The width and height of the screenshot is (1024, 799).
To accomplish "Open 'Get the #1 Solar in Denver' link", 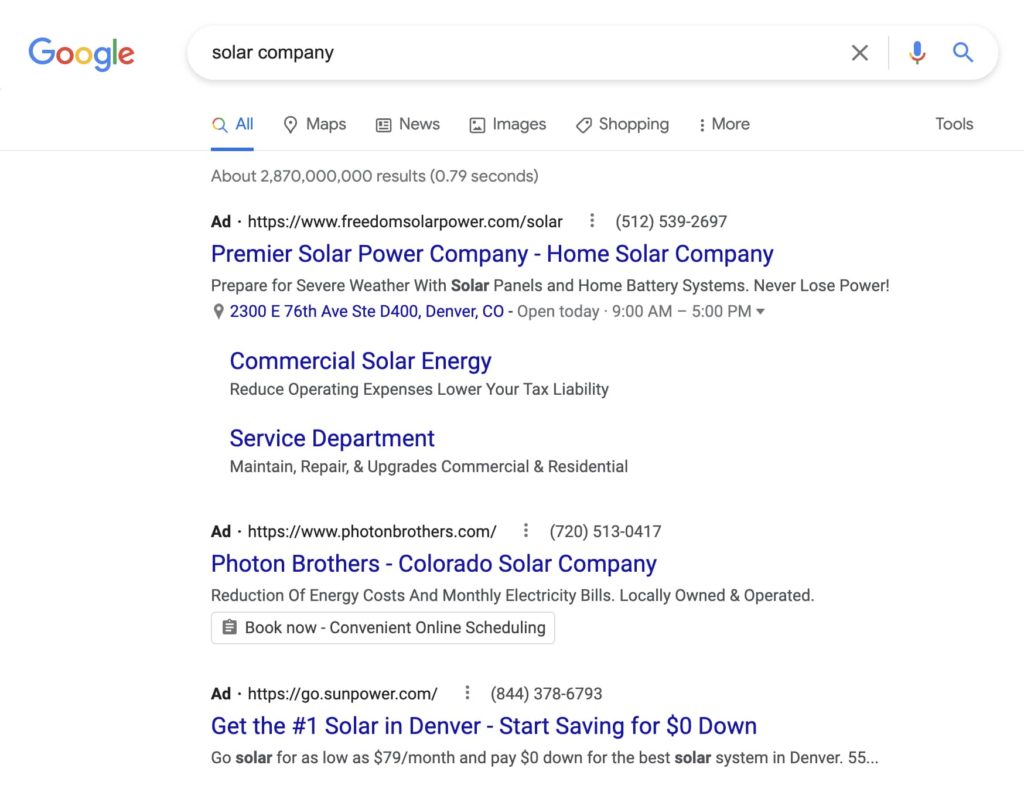I will (484, 726).
